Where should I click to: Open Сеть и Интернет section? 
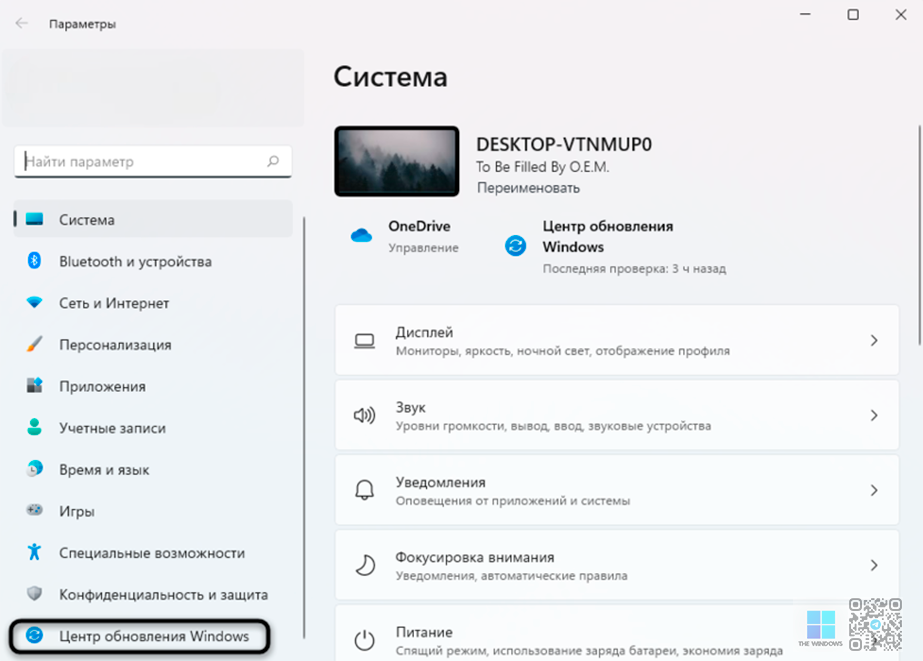(x=153, y=303)
